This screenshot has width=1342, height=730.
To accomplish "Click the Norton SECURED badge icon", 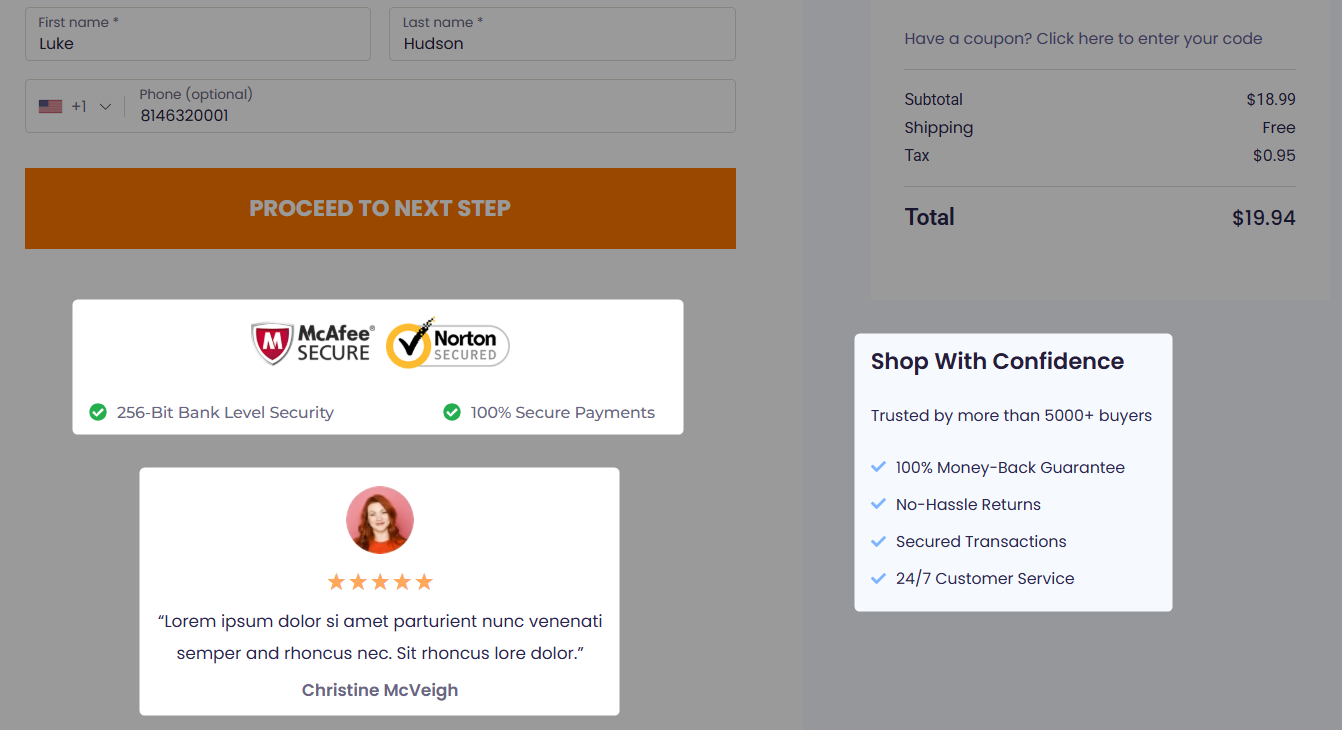I will click(x=447, y=343).
